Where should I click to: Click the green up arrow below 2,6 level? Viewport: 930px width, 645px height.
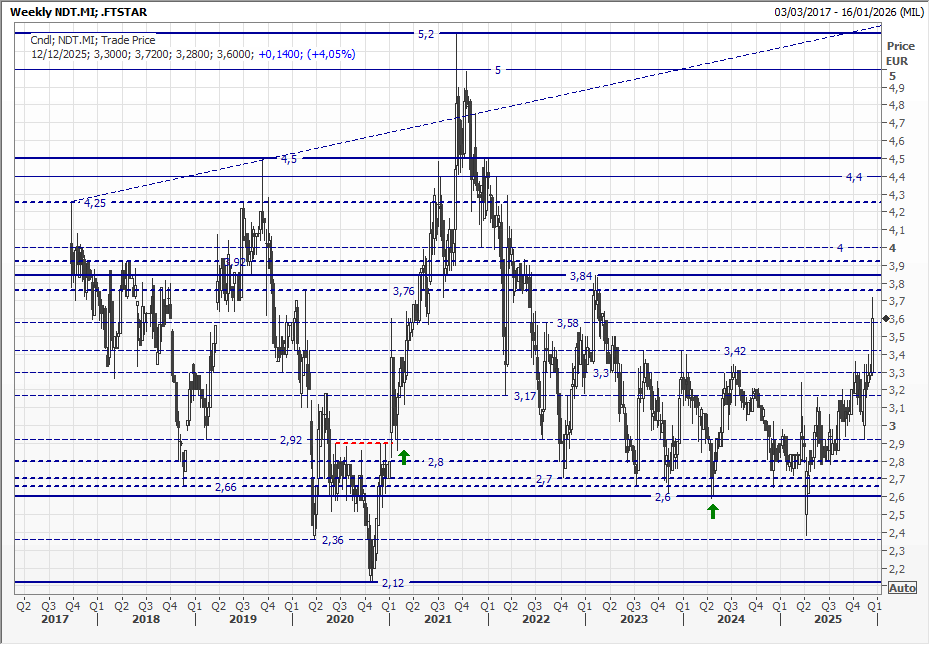pos(713,511)
